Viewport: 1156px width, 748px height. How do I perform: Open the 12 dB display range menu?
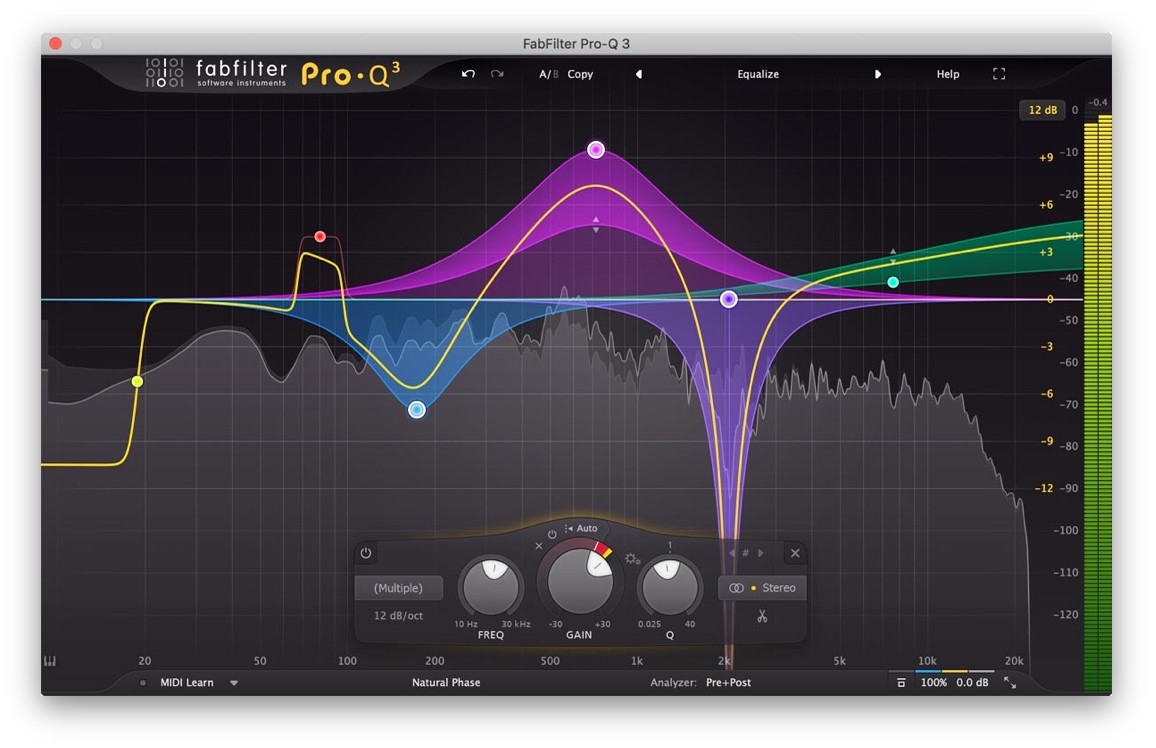coord(1042,110)
